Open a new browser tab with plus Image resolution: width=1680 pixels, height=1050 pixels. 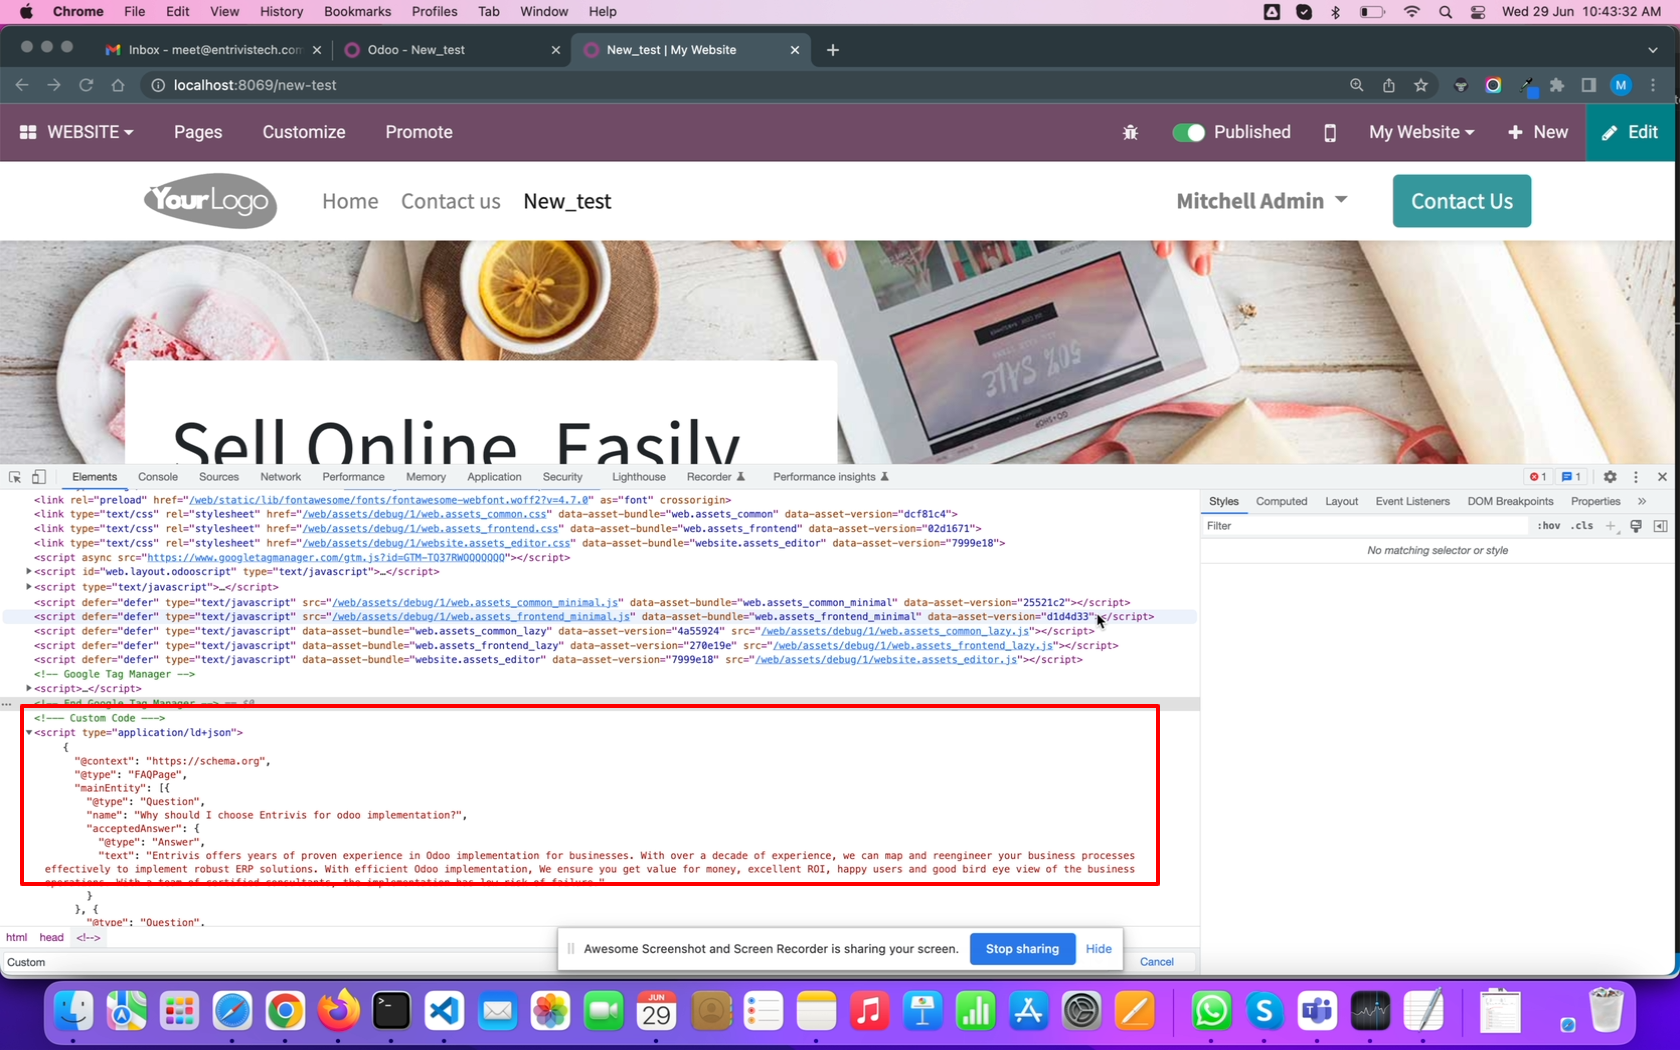click(833, 50)
